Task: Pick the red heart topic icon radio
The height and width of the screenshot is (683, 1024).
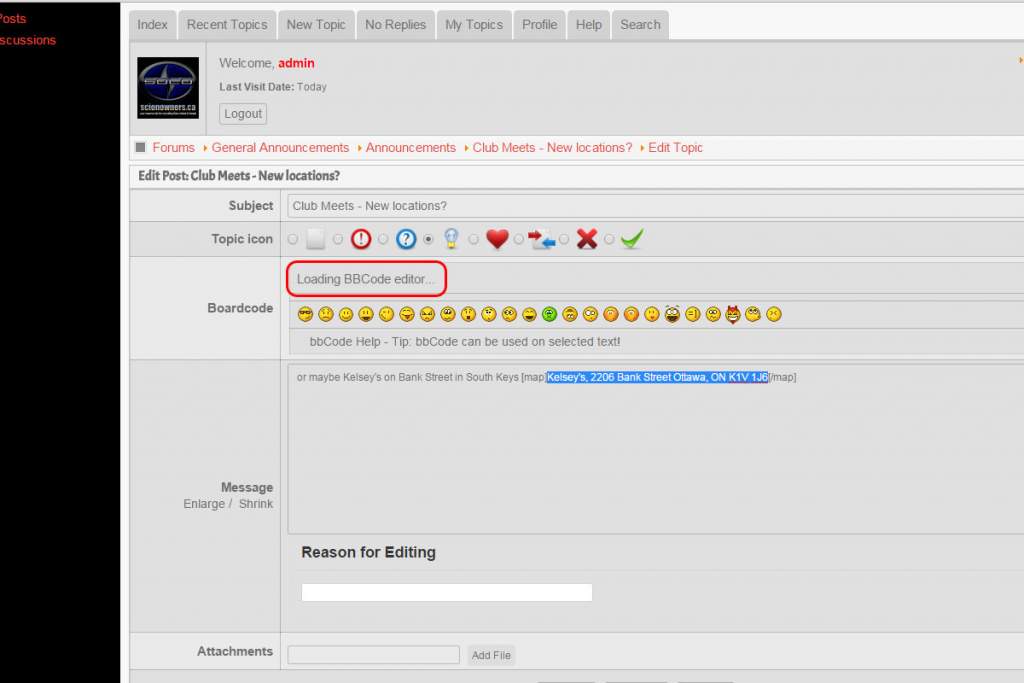Action: (x=474, y=240)
